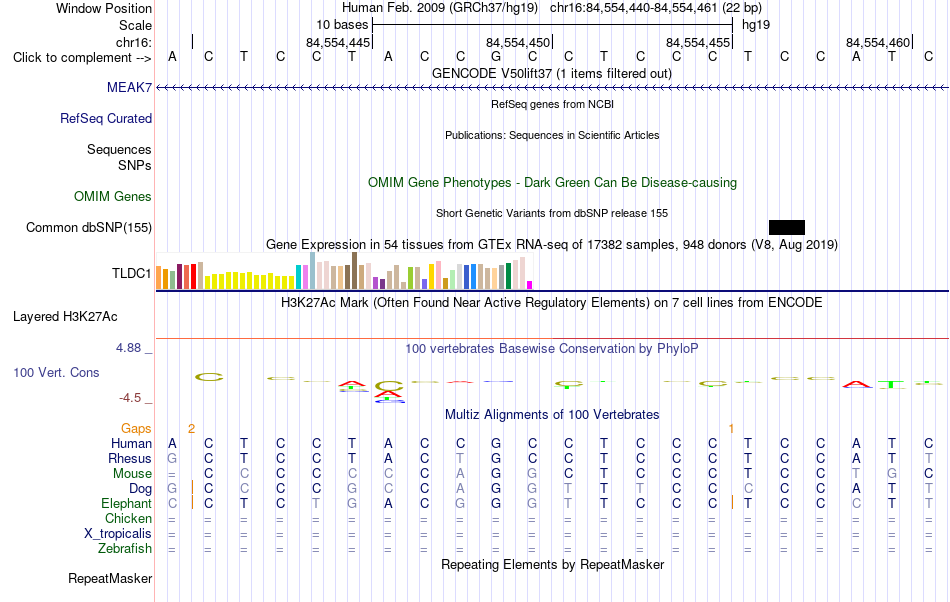Click the 'OMIM Gene Phenotypes' track title
Viewport: 950px width, 602px height.
point(552,182)
